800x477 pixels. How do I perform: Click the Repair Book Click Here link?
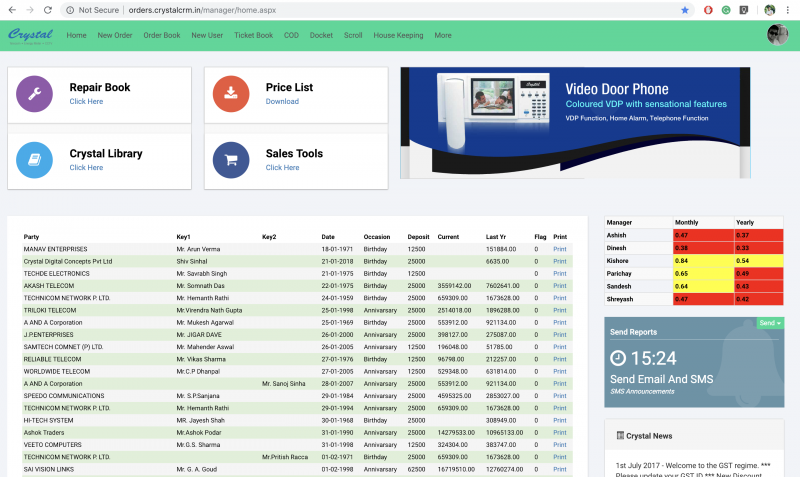(86, 102)
